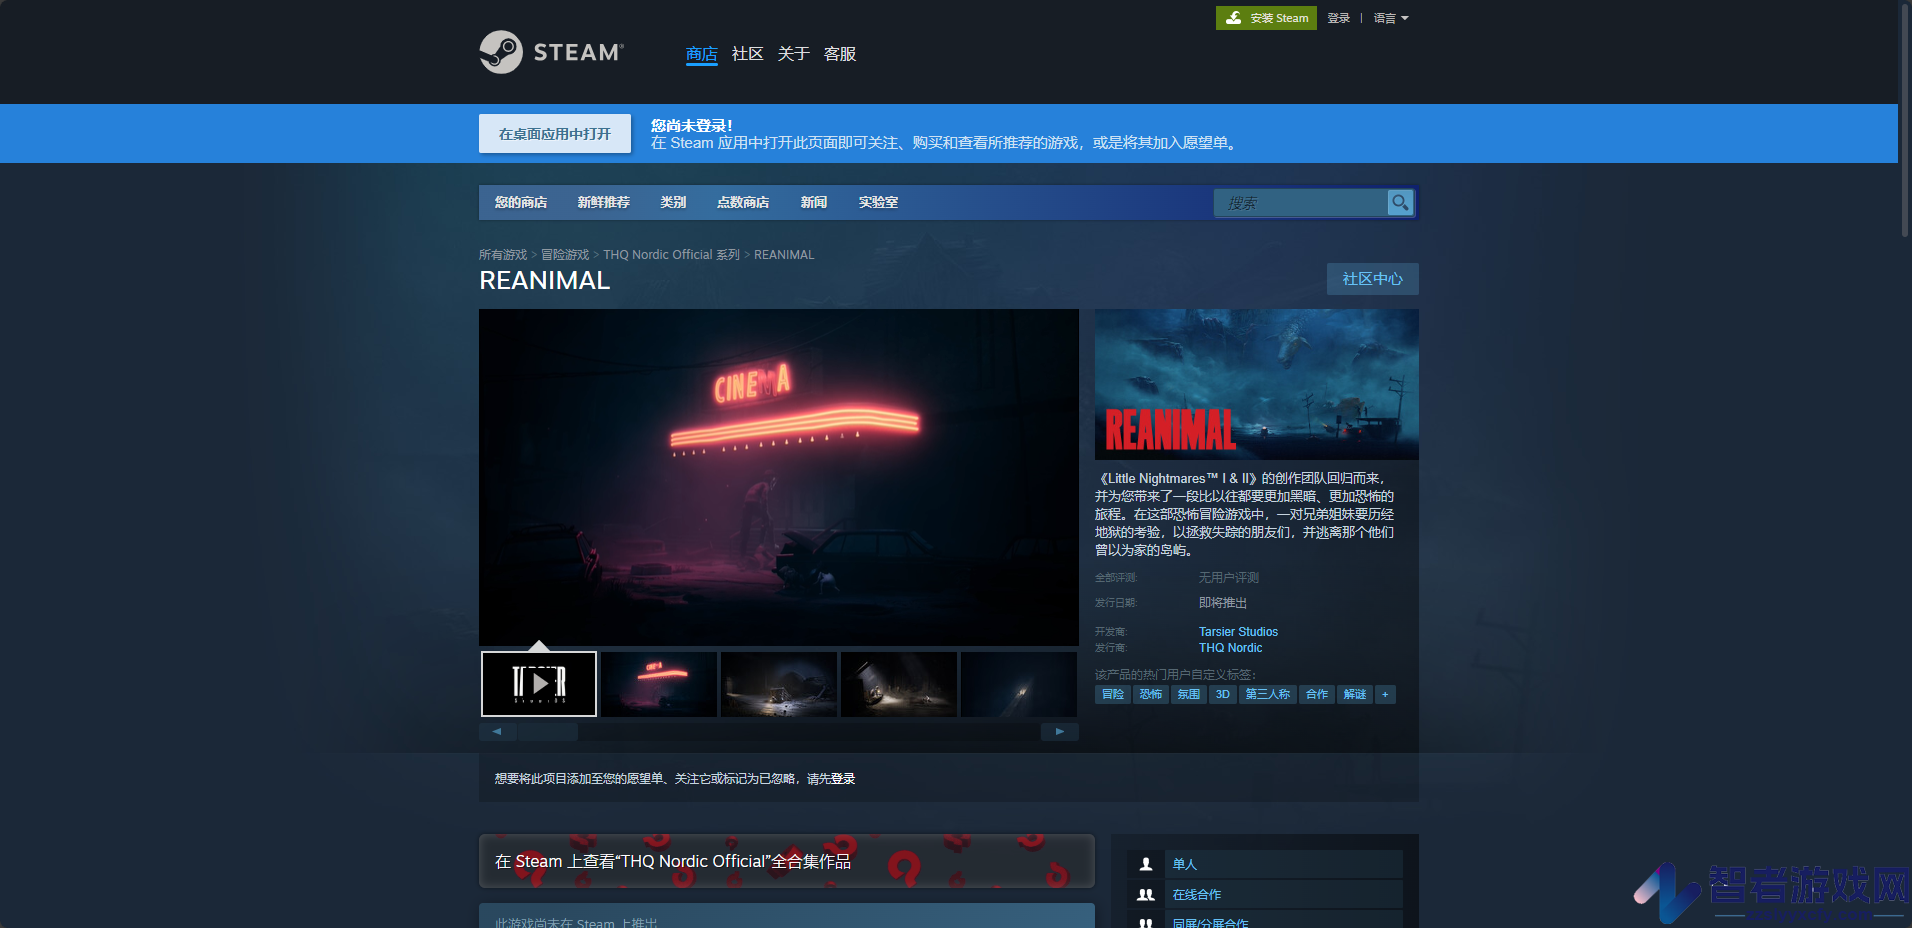1912x928 pixels.
Task: Click the 冒险游戏 breadcrumb
Action: point(565,255)
